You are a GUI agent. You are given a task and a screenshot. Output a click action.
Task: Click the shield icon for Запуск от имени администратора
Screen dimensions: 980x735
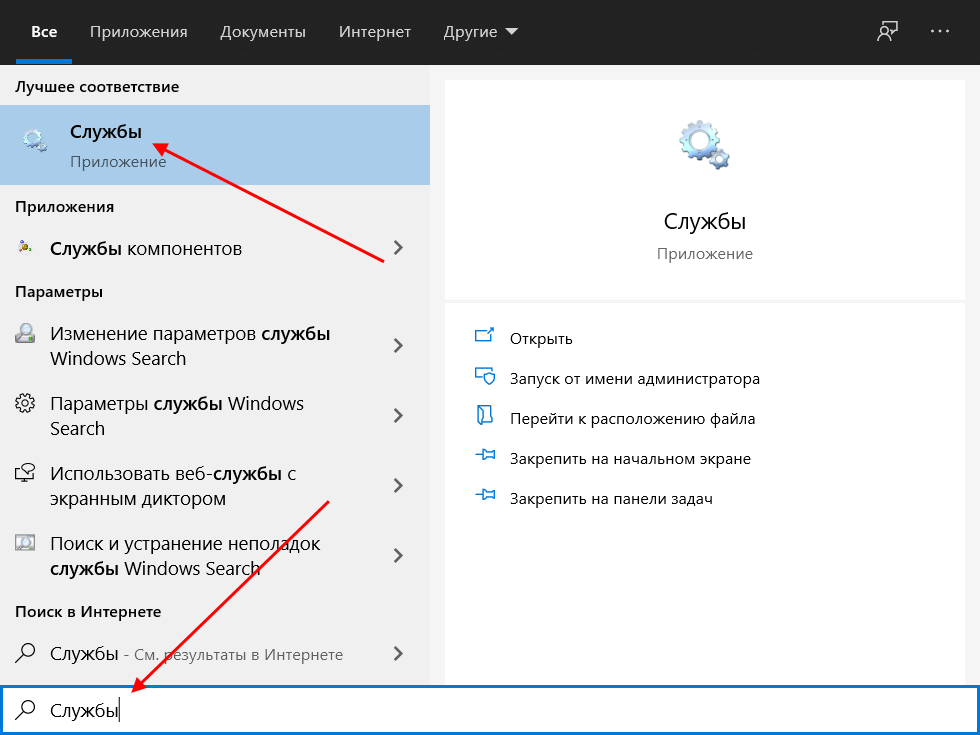pyautogui.click(x=484, y=376)
